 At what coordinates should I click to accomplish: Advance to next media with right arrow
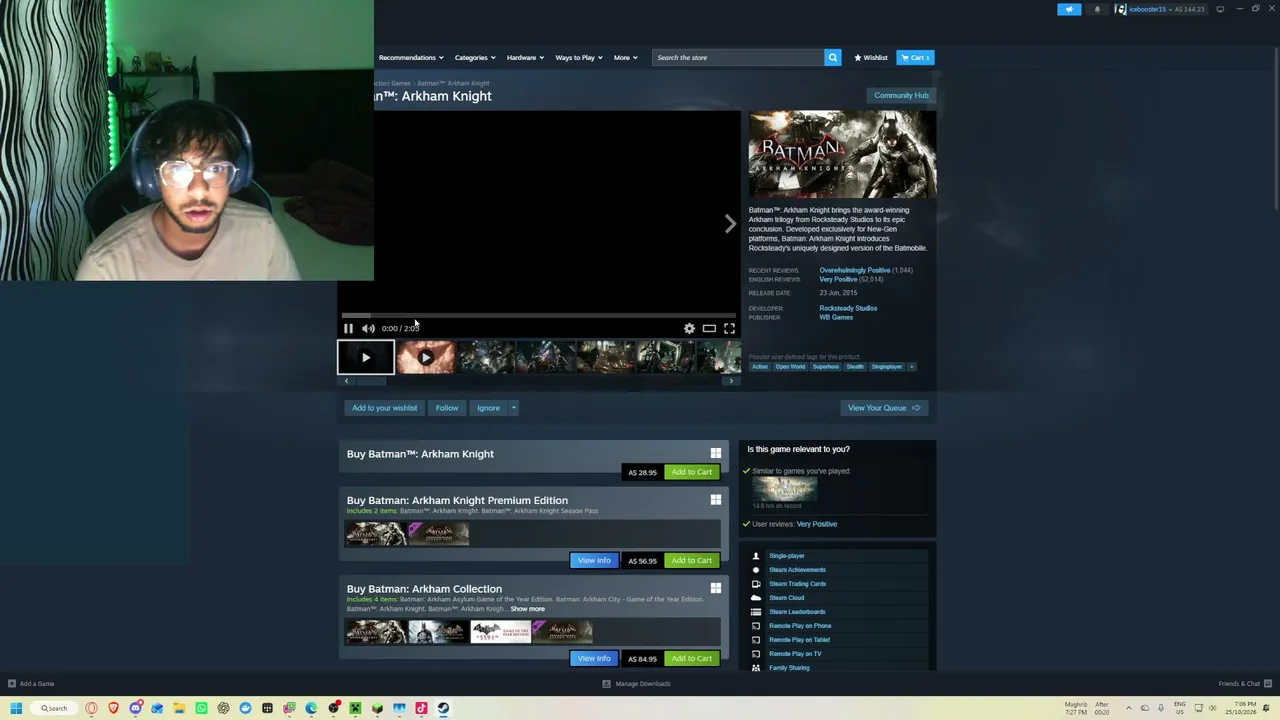click(730, 224)
